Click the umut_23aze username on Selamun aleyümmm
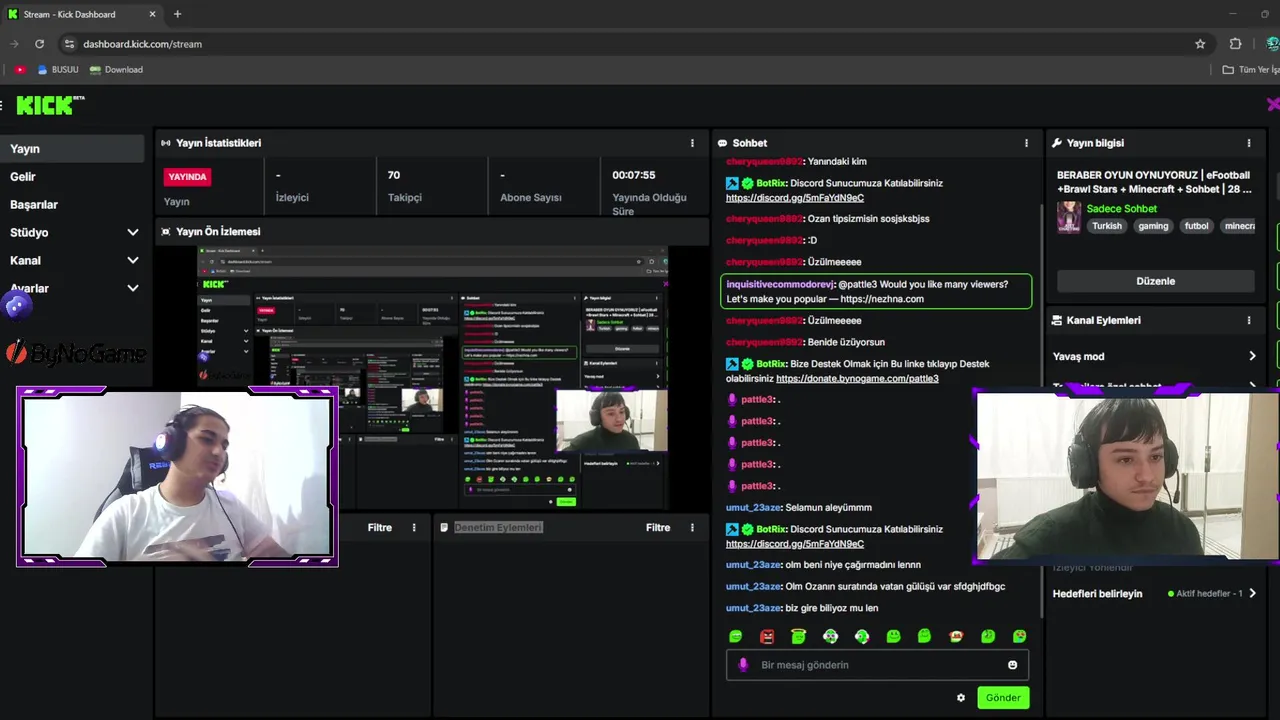 (x=754, y=508)
